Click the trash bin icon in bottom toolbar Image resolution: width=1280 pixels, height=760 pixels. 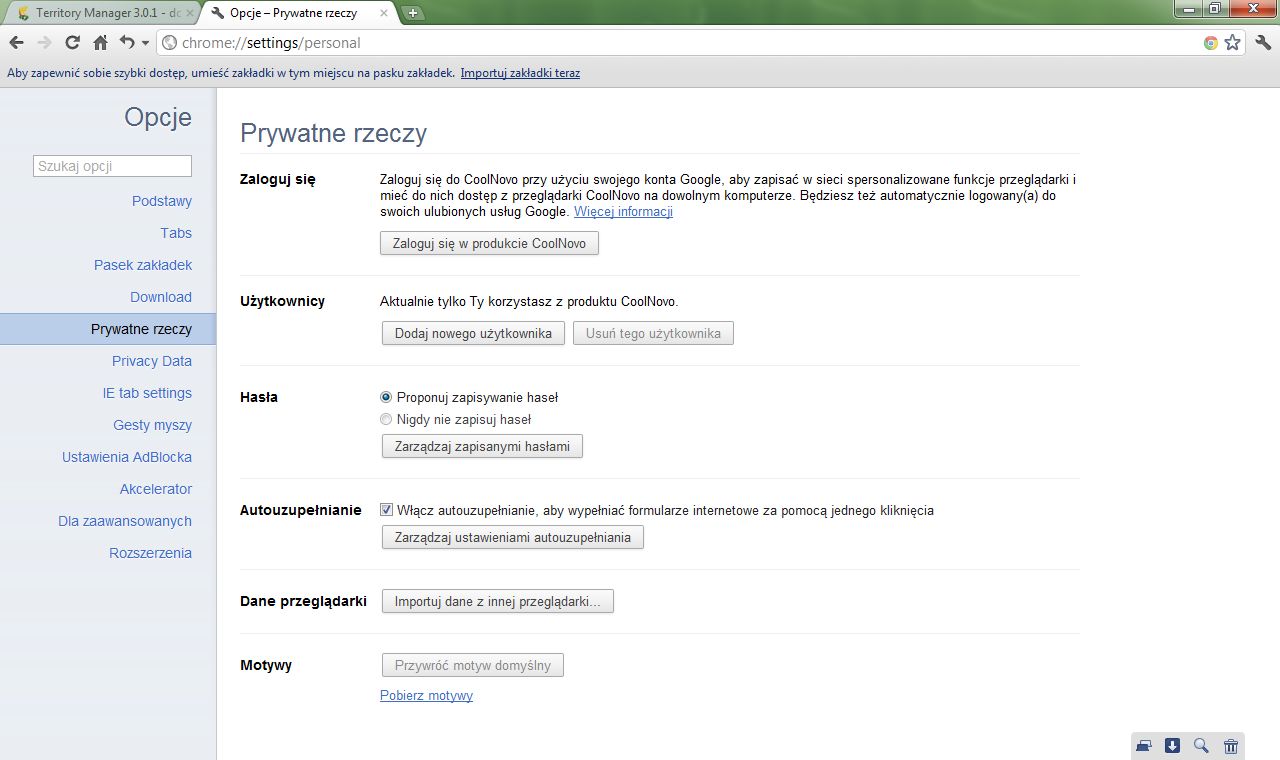click(x=1231, y=746)
